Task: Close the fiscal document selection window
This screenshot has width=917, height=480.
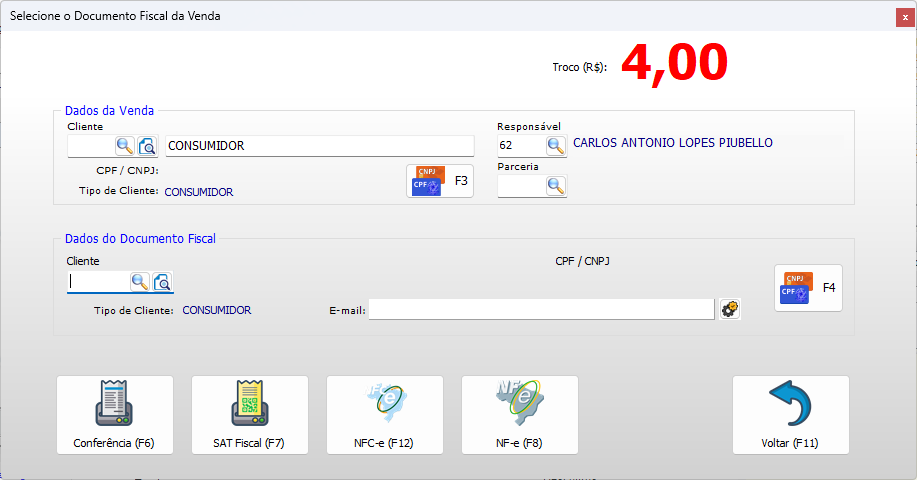Action: tap(905, 17)
